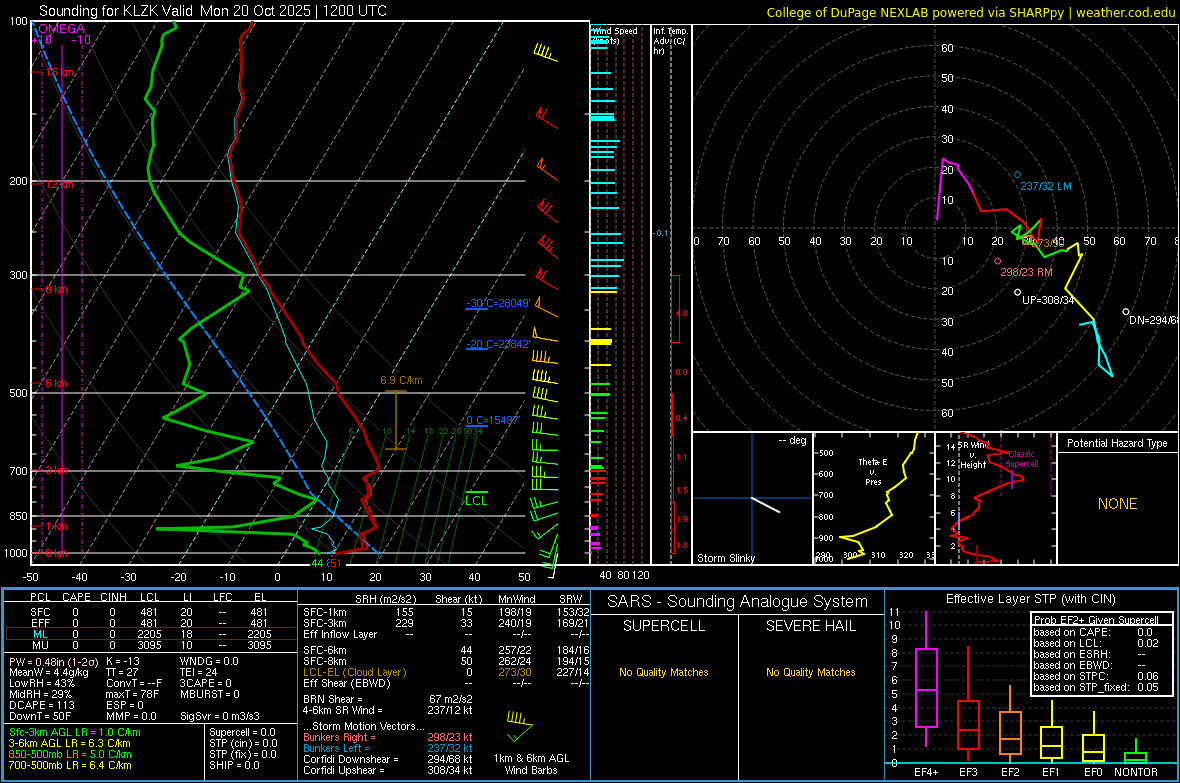Click the "SARS - Sounding Analogue System" title
Screen dimensions: 1180x783
tap(738, 602)
